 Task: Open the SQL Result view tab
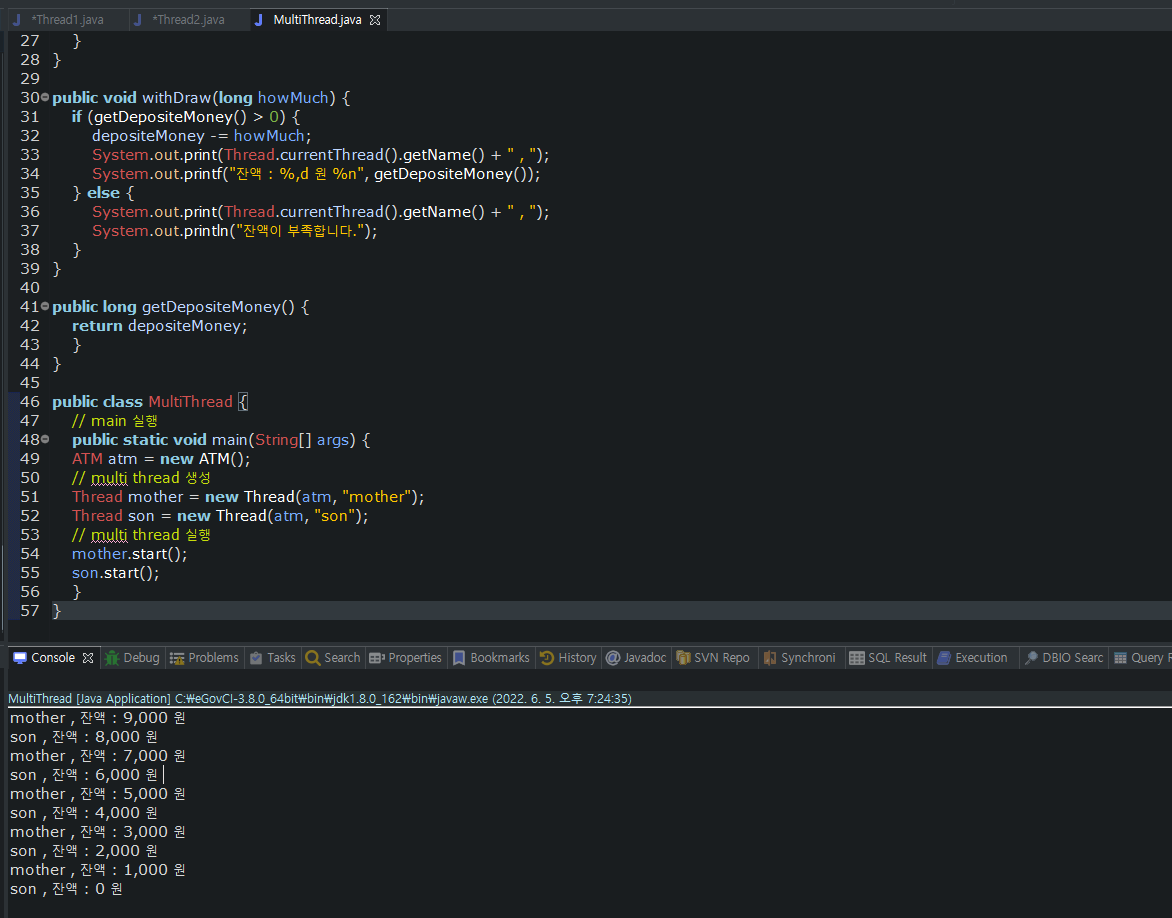click(x=888, y=658)
